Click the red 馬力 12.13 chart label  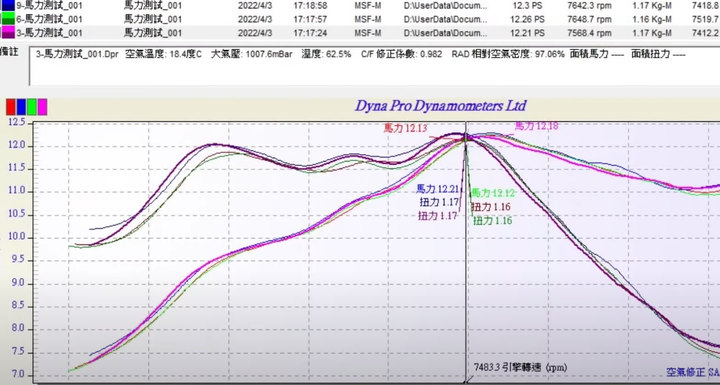pos(405,128)
